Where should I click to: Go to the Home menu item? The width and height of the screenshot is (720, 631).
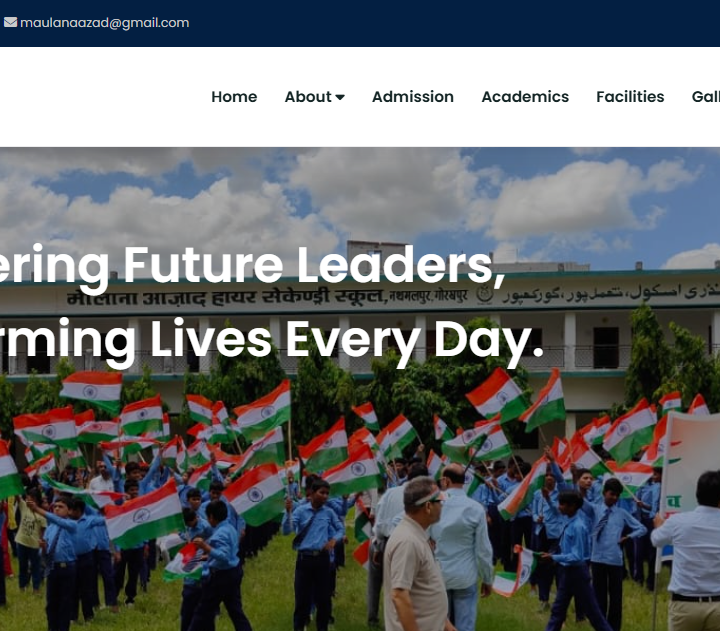[x=234, y=97]
